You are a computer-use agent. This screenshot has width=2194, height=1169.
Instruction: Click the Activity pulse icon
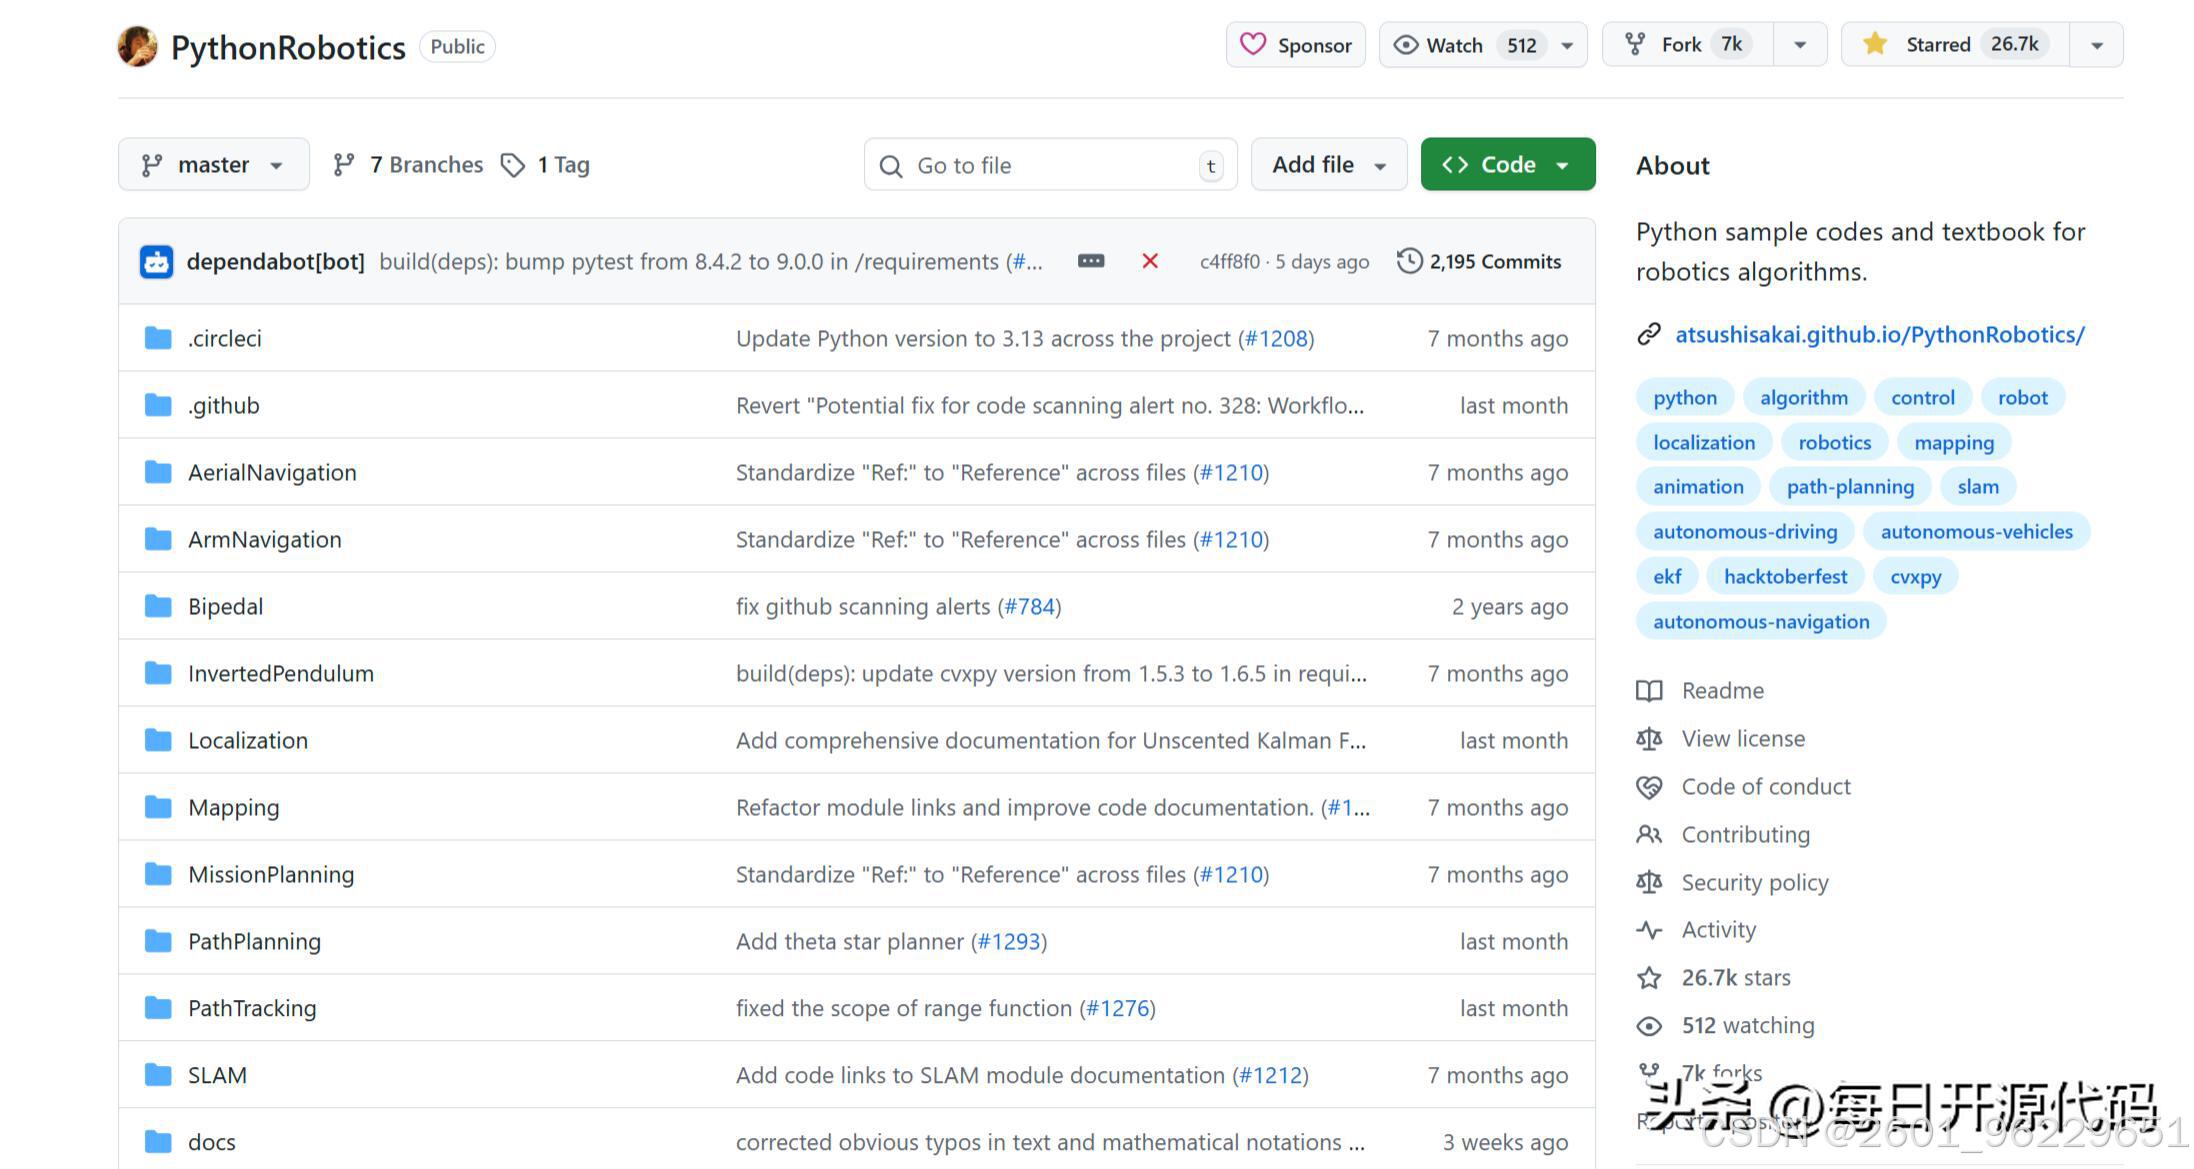click(x=1649, y=930)
